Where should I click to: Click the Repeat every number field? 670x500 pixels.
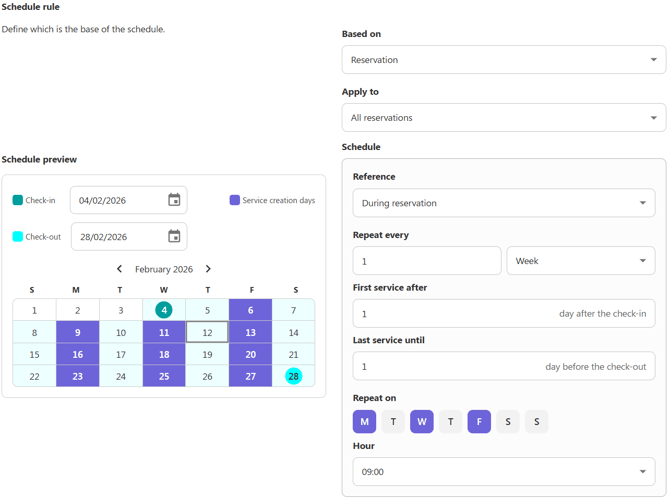point(426,261)
